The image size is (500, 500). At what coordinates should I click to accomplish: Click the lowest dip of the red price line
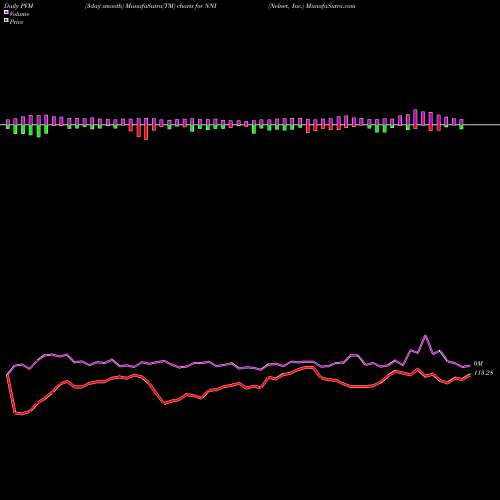[x=19, y=414]
